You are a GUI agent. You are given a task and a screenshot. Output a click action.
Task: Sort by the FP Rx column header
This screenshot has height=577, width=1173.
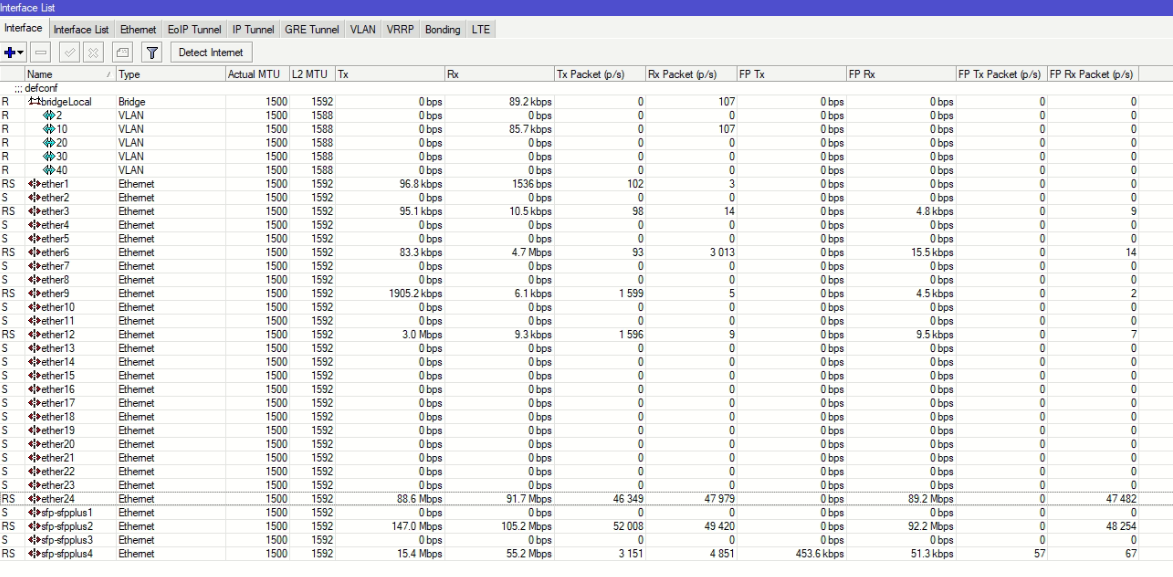(901, 74)
